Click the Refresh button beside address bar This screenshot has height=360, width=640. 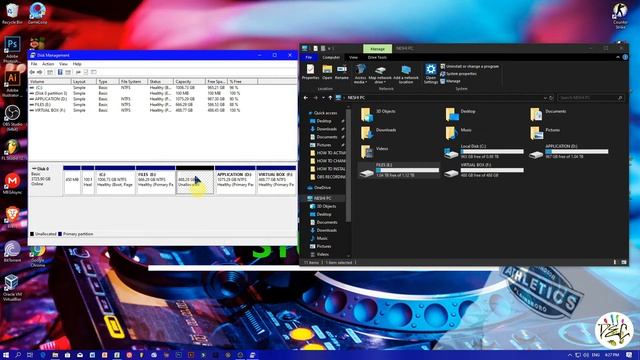551,98
